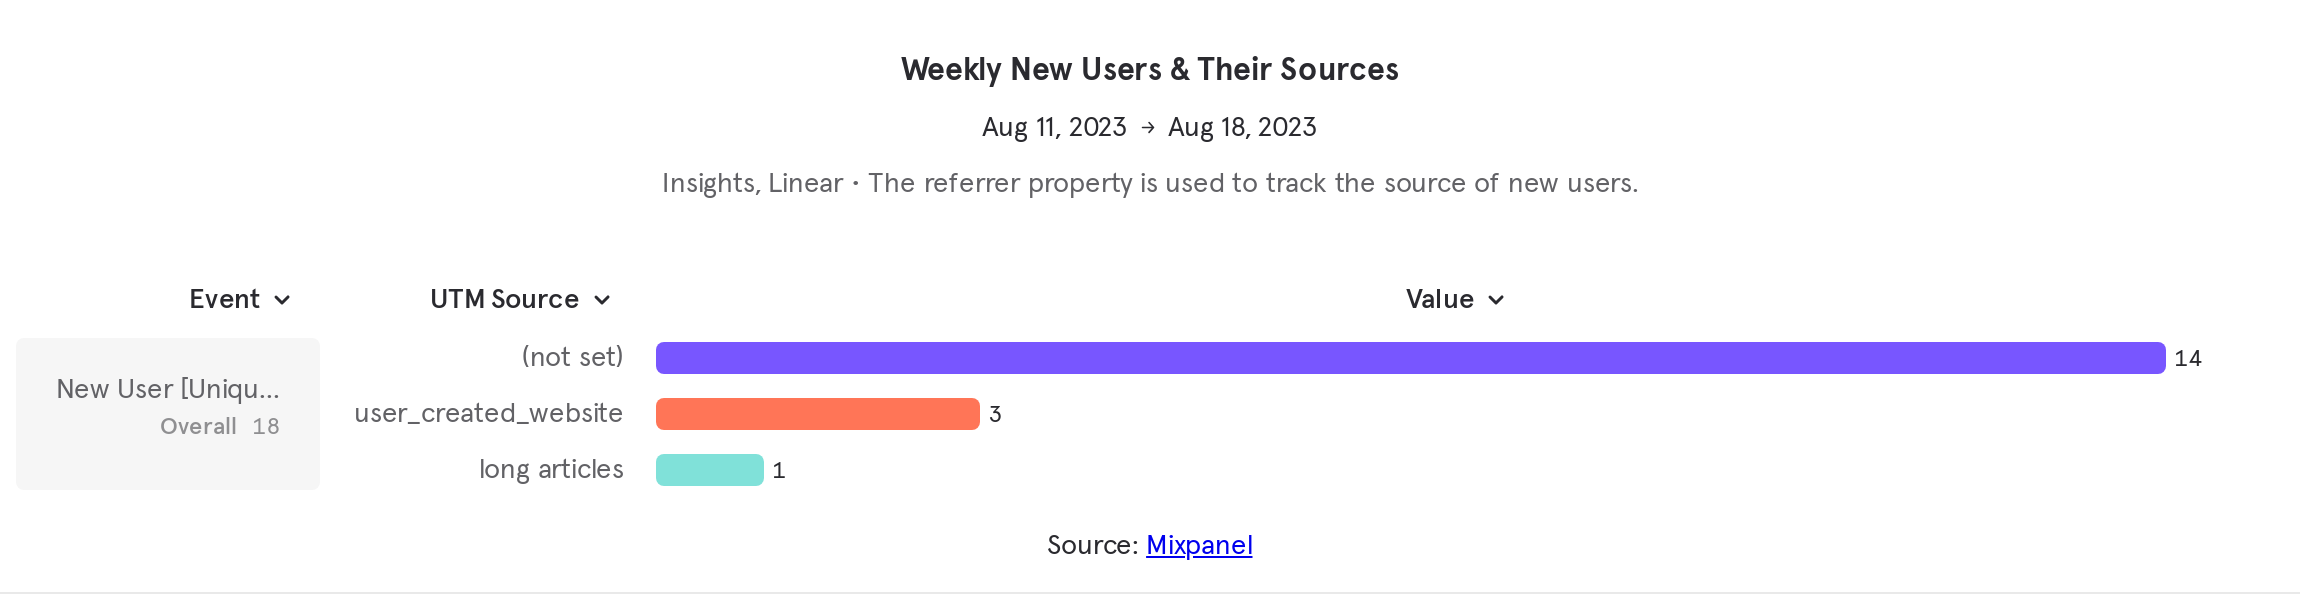Image resolution: width=2300 pixels, height=594 pixels.
Task: Click the chart title Weekly New Users
Action: coord(1150,69)
